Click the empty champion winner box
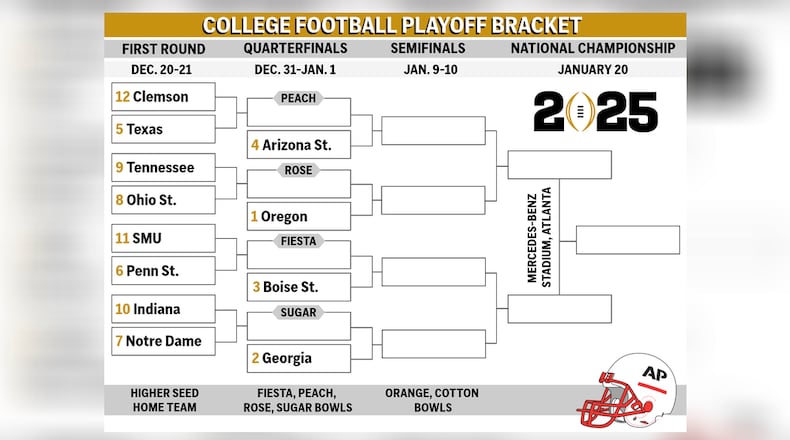 click(x=627, y=240)
